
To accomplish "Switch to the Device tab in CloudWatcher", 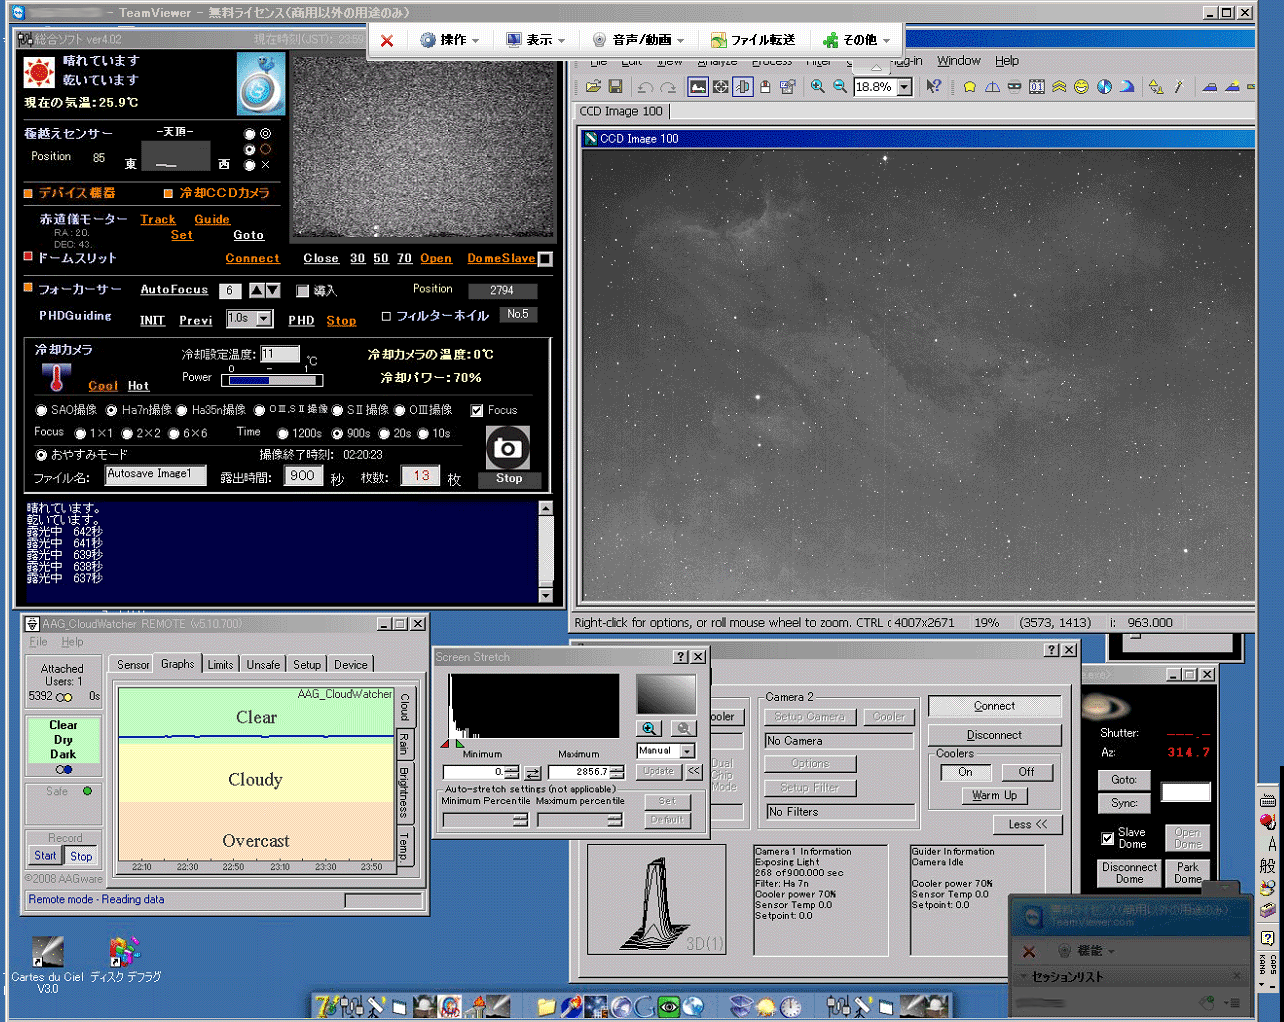I will 350,665.
